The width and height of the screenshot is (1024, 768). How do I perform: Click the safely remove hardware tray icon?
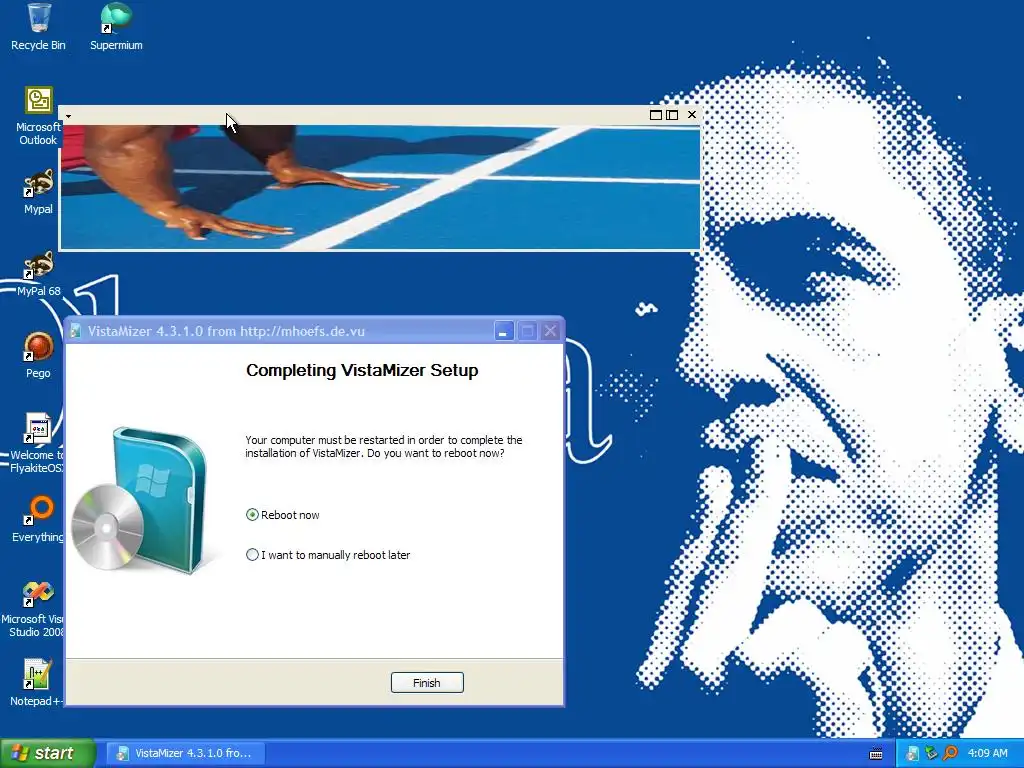coord(931,754)
